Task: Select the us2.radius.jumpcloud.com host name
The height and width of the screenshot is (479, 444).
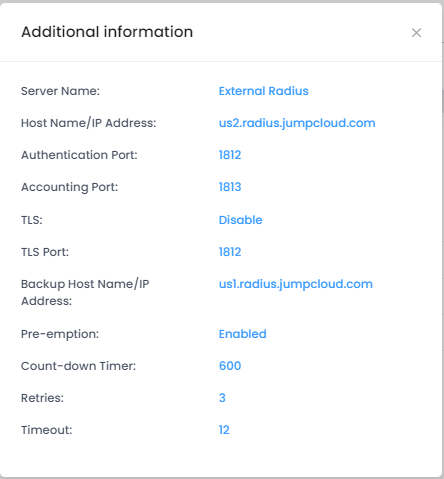Action: point(297,123)
